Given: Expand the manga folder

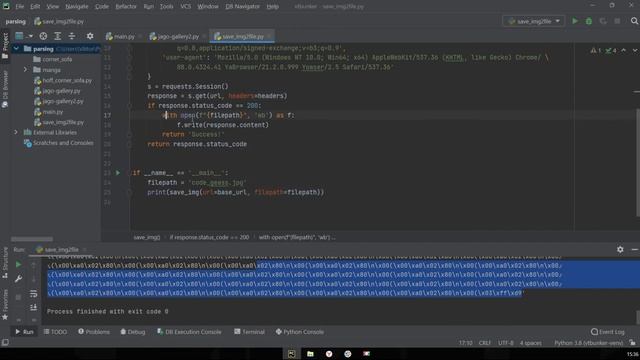Looking at the screenshot, I should (x=25, y=70).
